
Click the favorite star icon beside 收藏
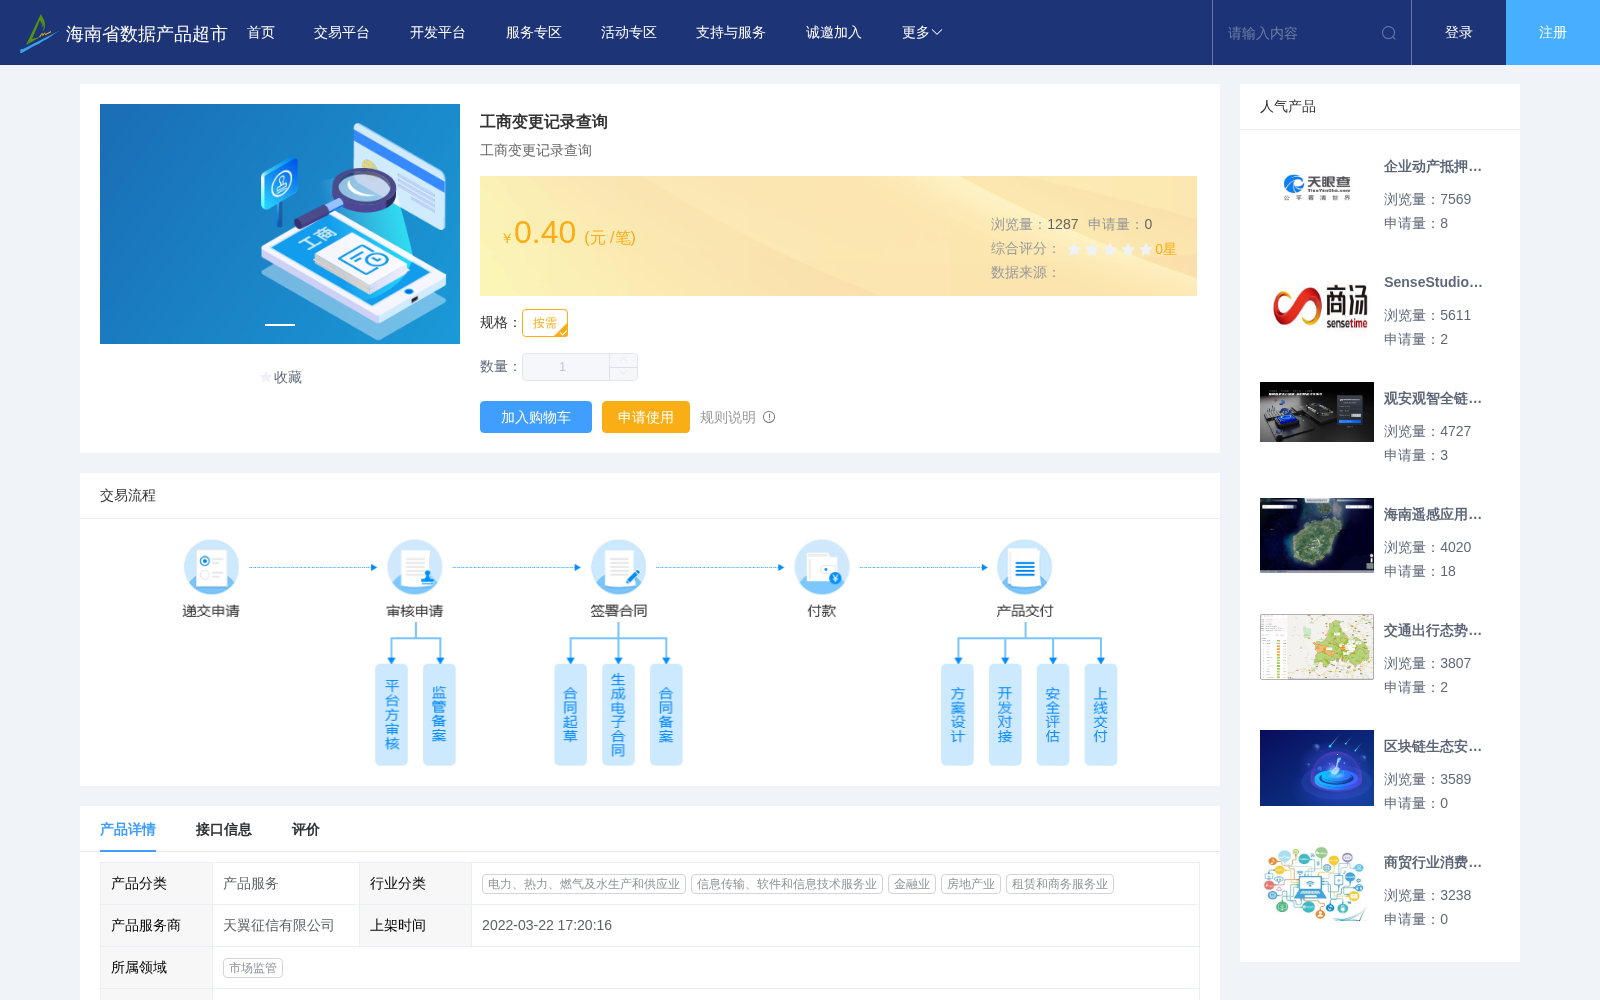(266, 377)
